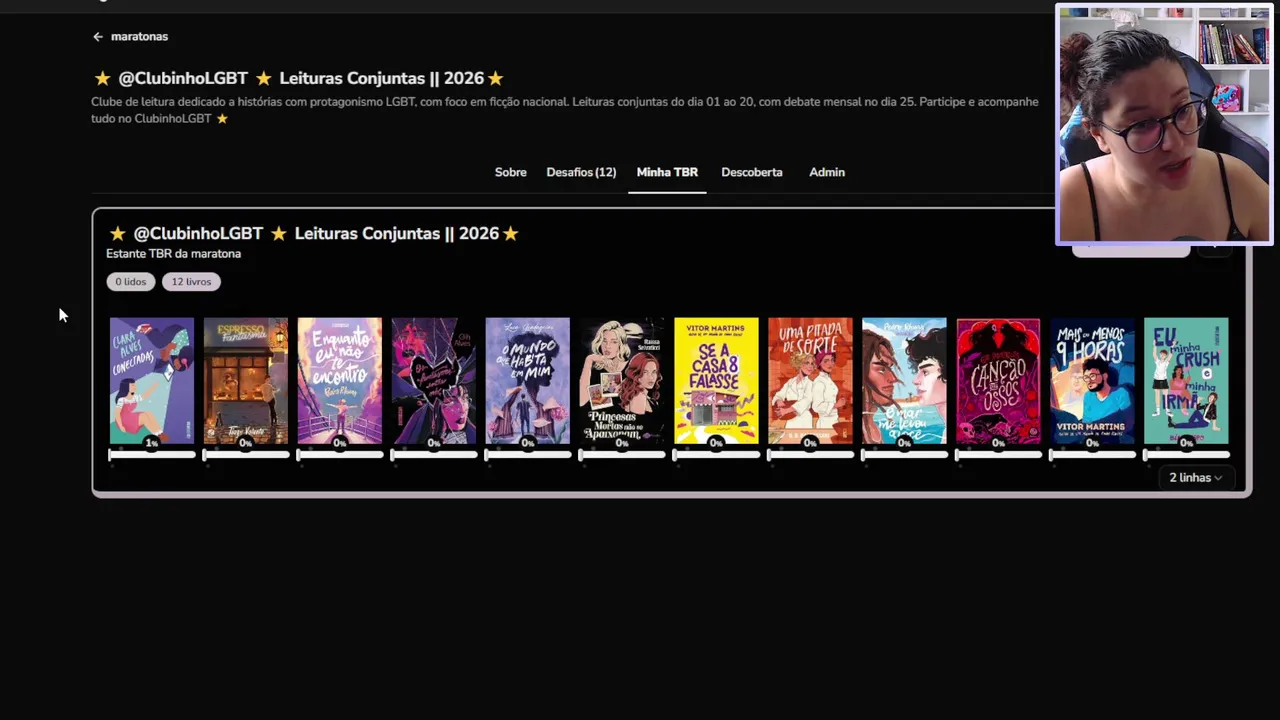Open the Admin tab

(x=827, y=172)
